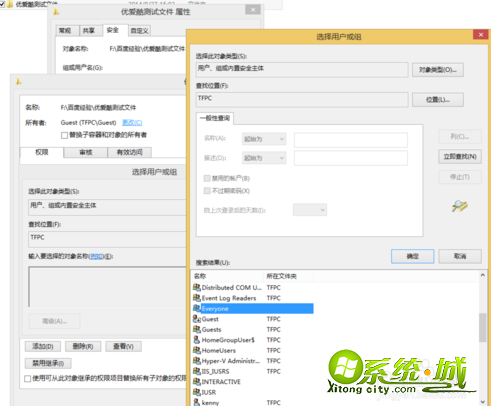Click the Event Log Readers group icon

click(197, 298)
